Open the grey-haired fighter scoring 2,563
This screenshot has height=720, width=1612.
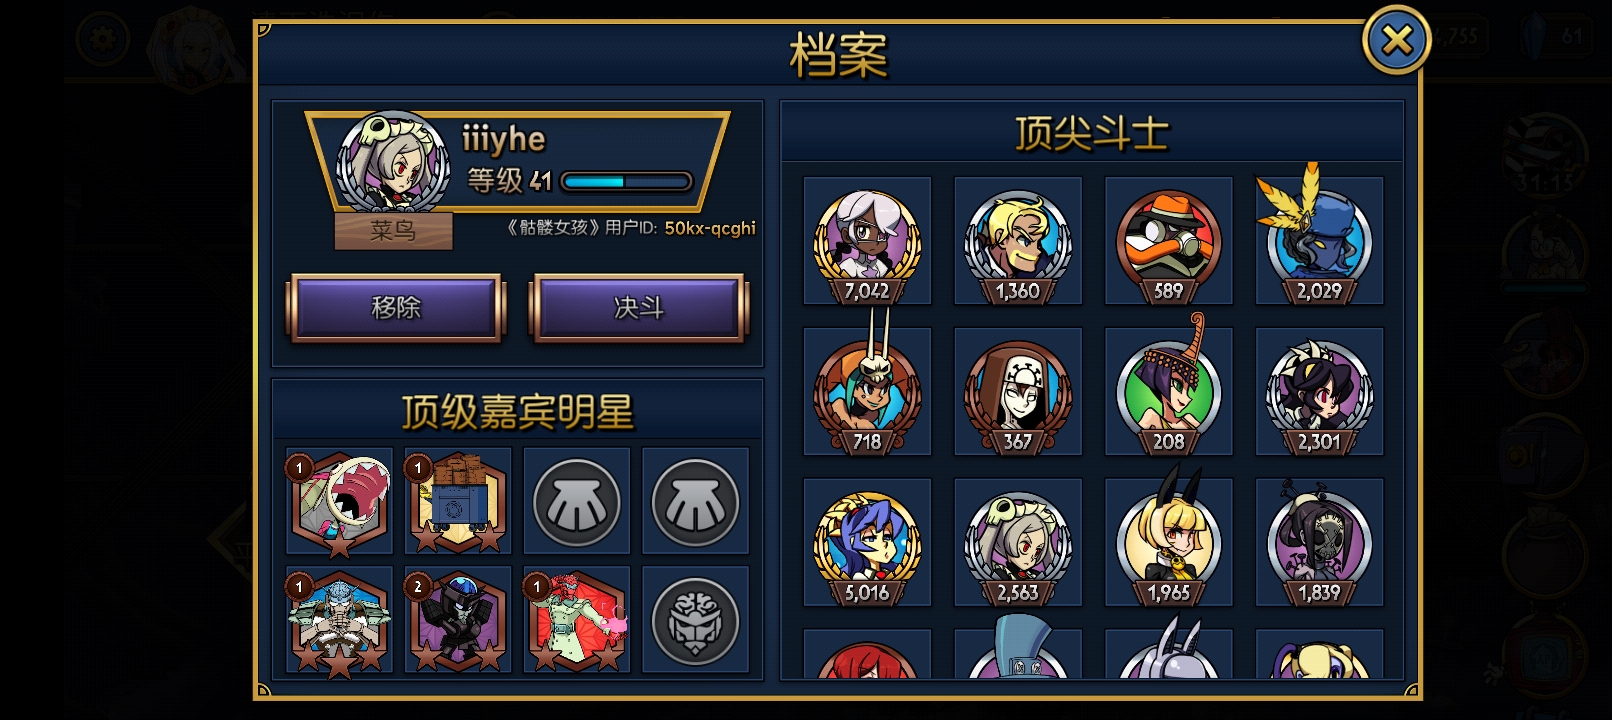[1018, 542]
